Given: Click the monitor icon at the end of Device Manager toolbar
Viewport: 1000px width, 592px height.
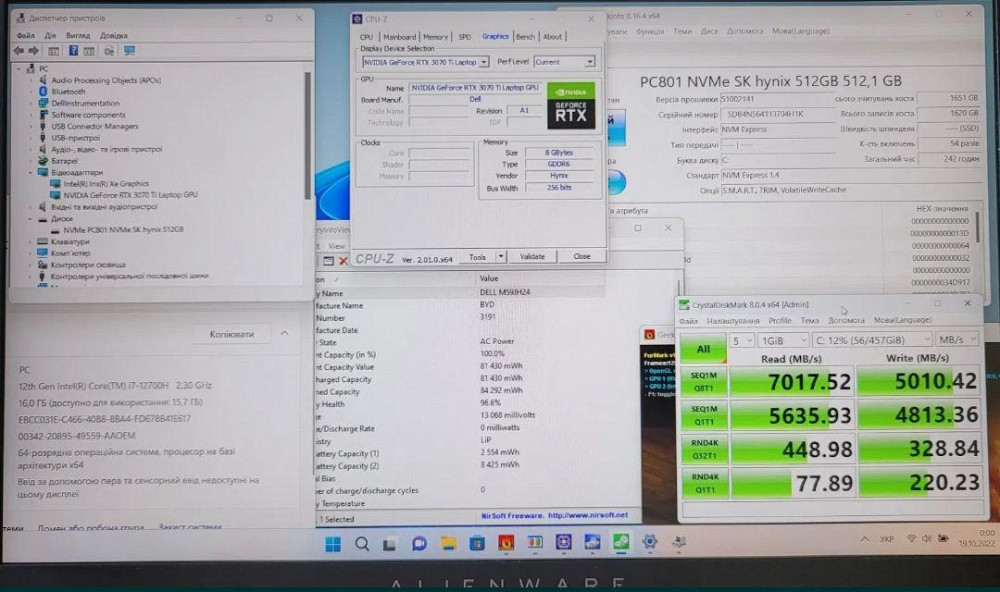Looking at the screenshot, I should tap(127, 49).
